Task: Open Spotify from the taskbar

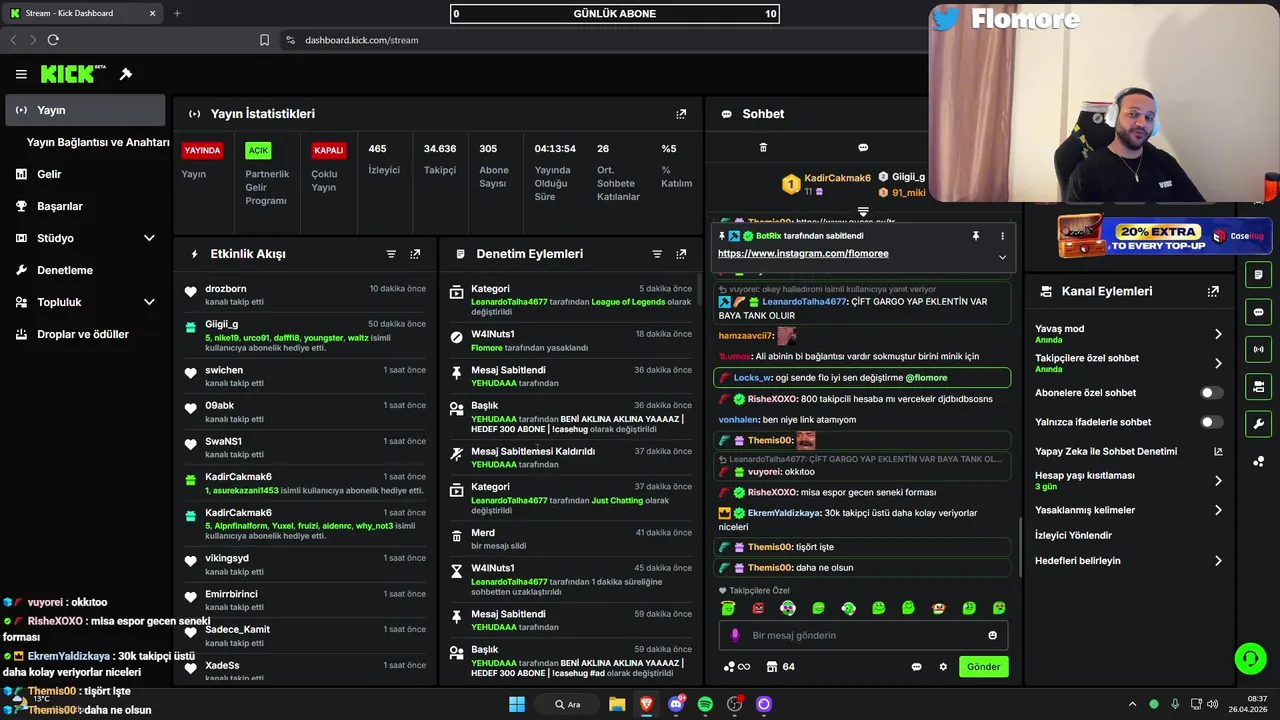Action: [705, 704]
